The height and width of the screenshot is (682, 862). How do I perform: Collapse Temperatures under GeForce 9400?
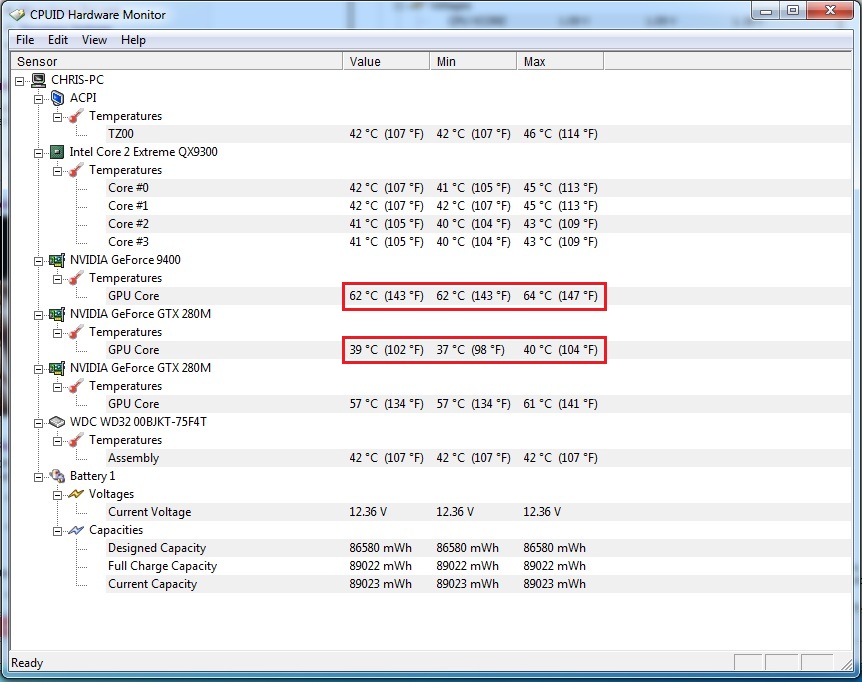(57, 279)
